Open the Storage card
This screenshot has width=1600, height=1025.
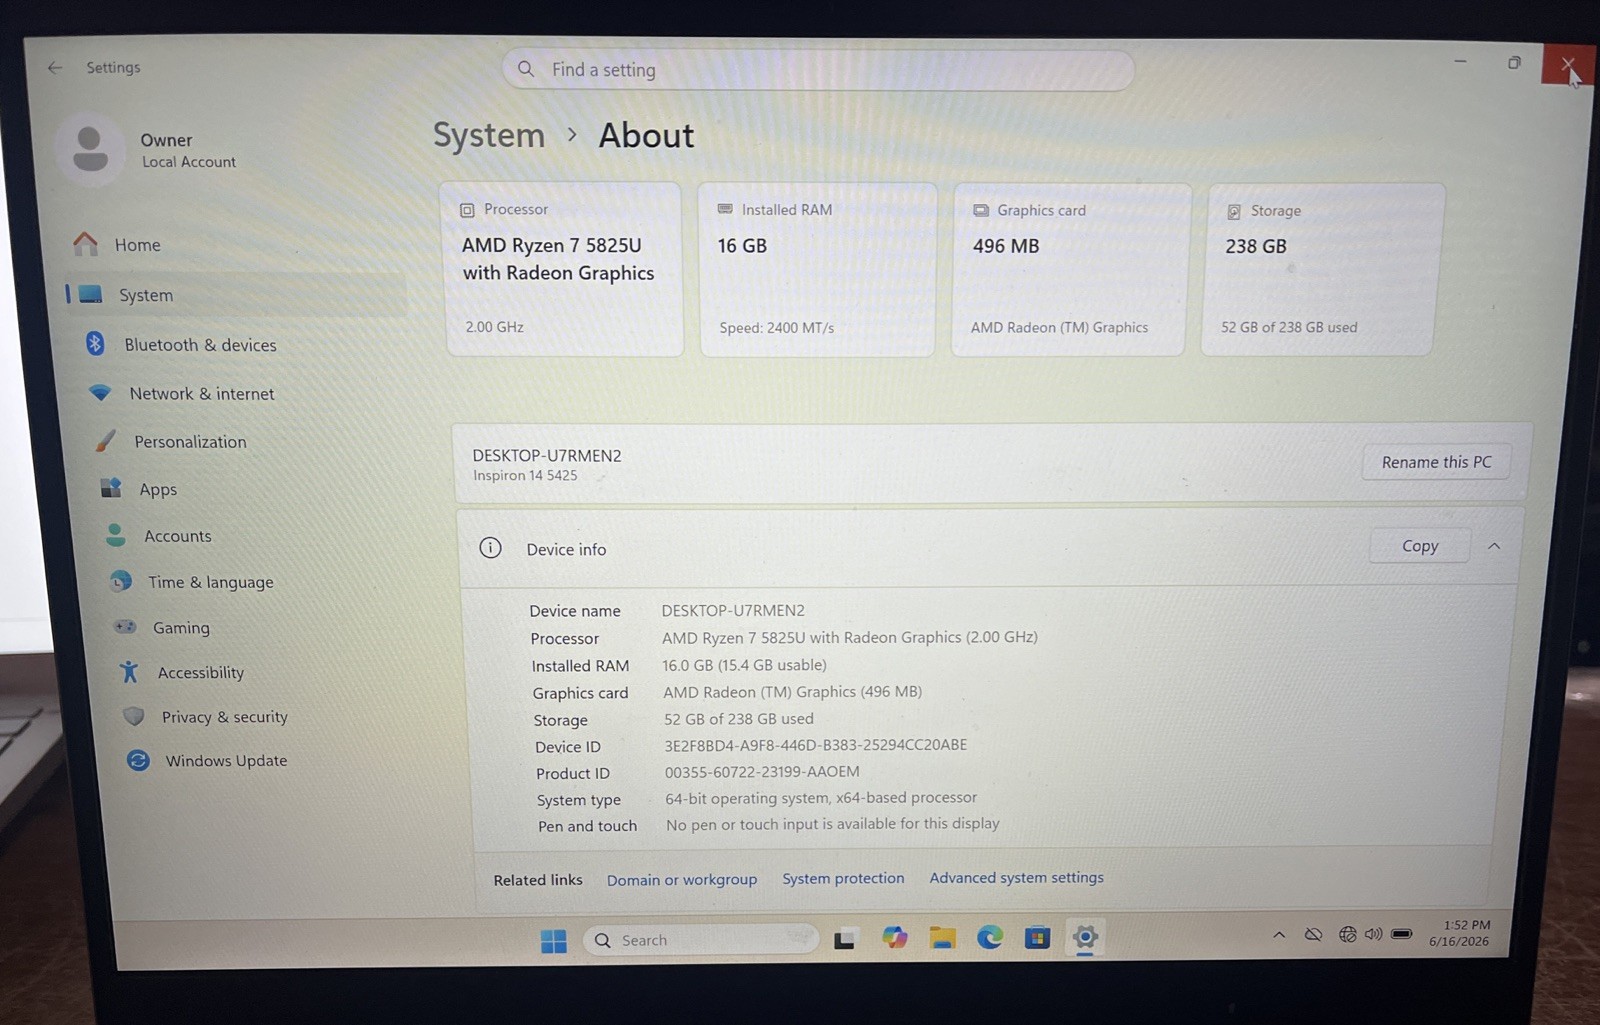(x=1321, y=269)
